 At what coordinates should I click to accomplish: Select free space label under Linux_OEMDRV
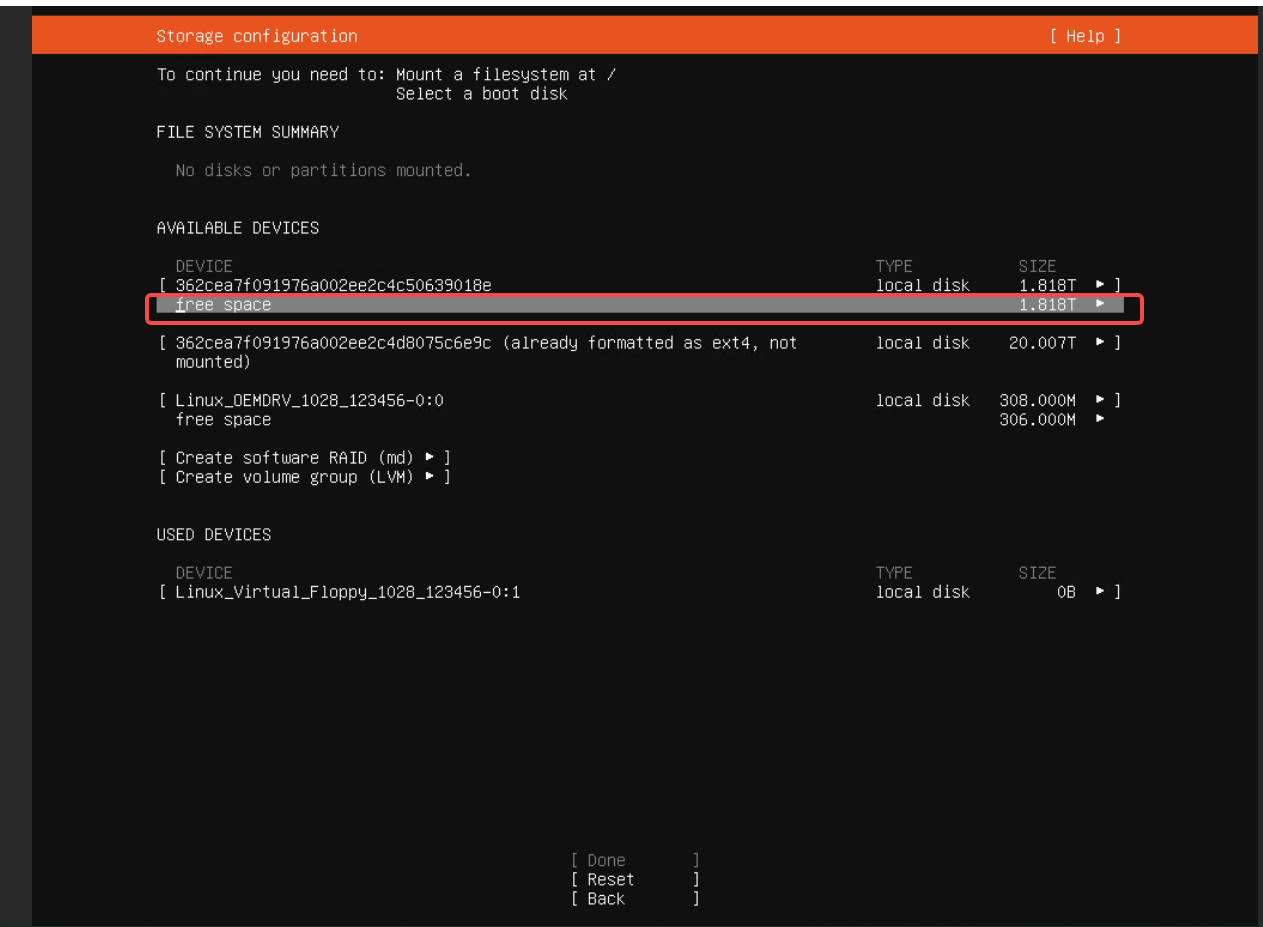coord(223,420)
